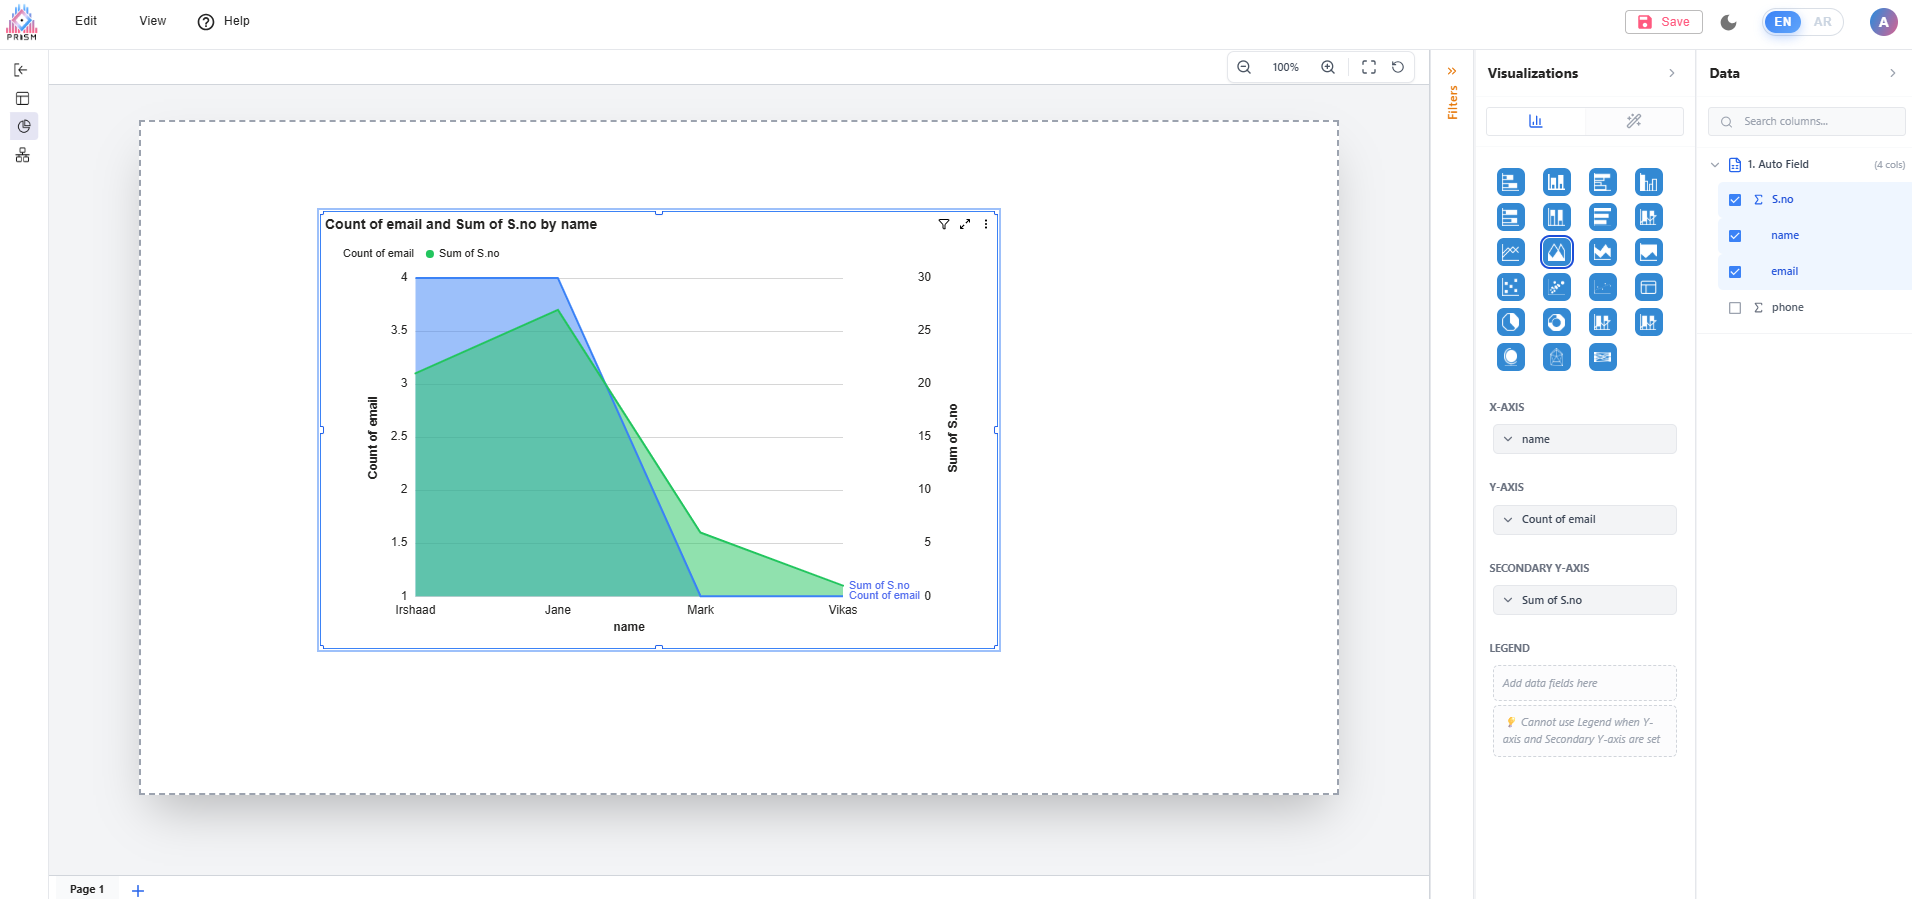Screen dimensions: 1912x899
Task: Uncheck the S.no column checkbox
Action: [x=1735, y=200]
